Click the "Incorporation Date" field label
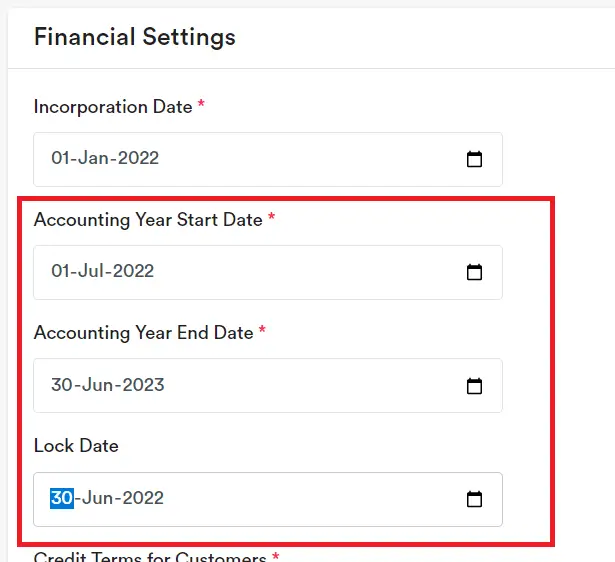This screenshot has height=562, width=615. click(113, 107)
